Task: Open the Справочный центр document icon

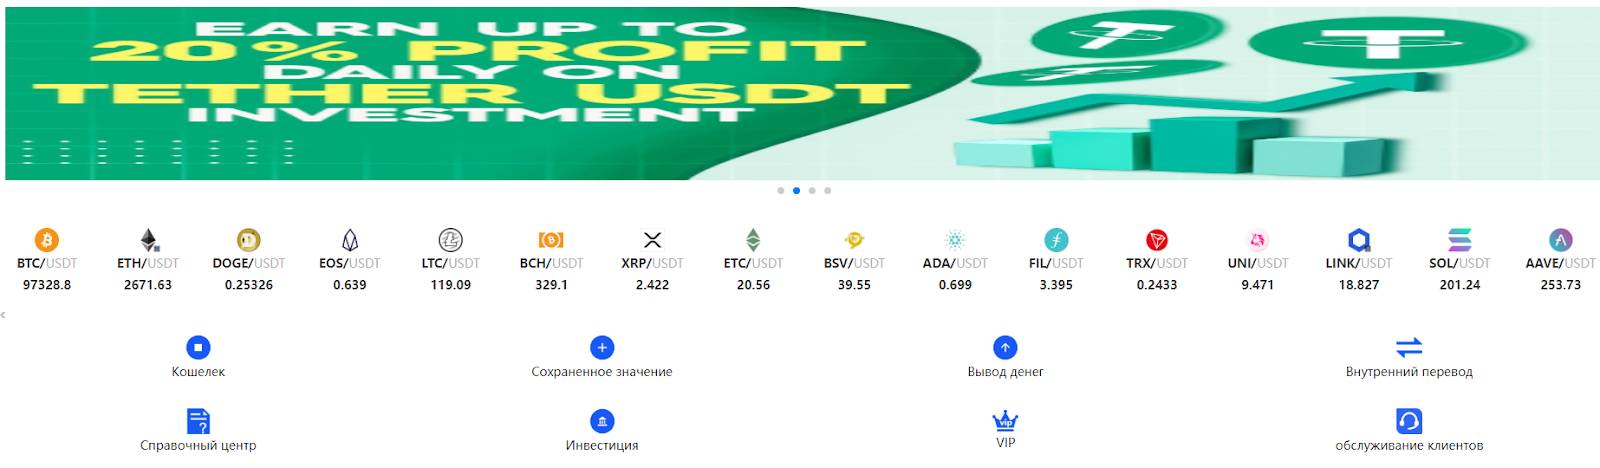Action: pos(198,421)
